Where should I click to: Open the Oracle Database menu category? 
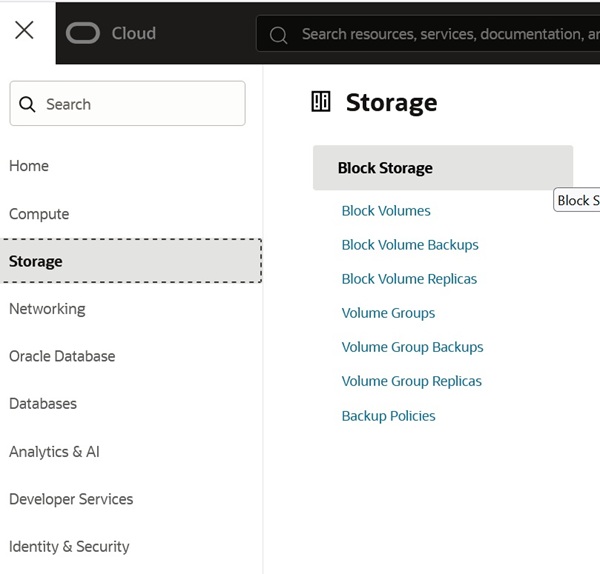tap(62, 356)
